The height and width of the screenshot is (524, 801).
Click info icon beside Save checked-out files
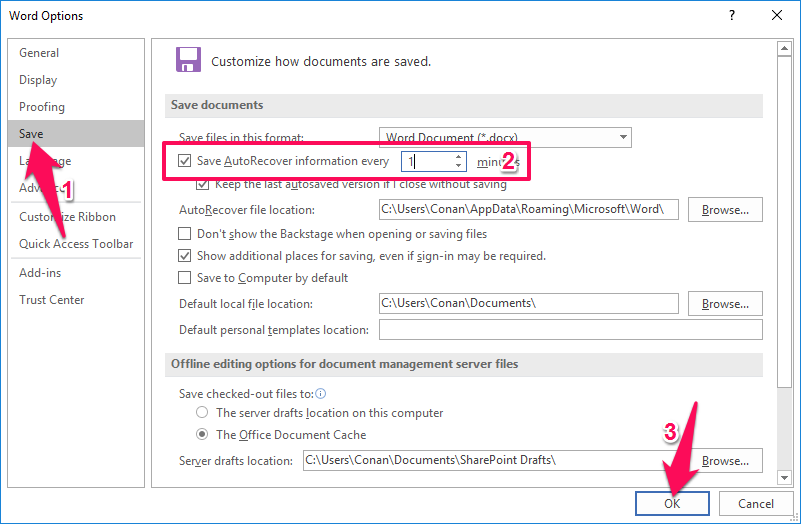pyautogui.click(x=320, y=394)
